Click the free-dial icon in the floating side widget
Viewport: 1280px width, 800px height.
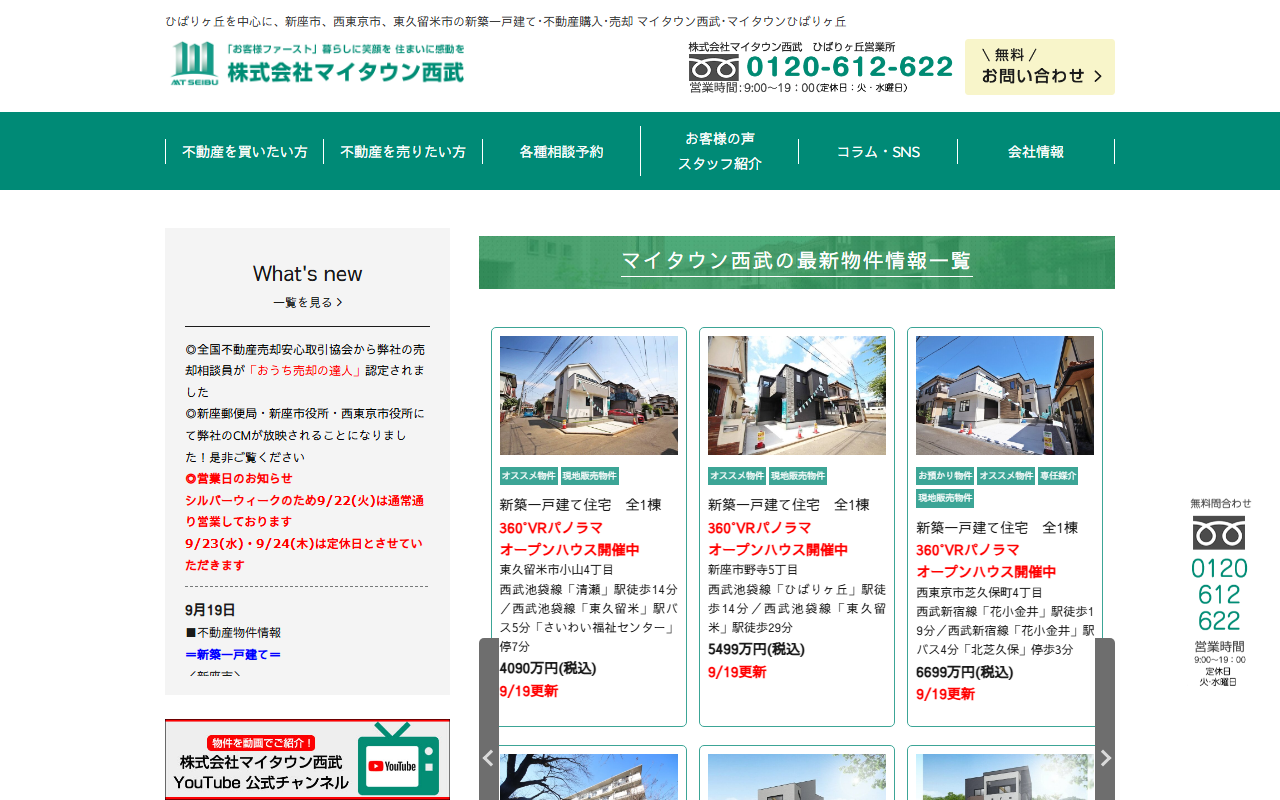coord(1219,532)
